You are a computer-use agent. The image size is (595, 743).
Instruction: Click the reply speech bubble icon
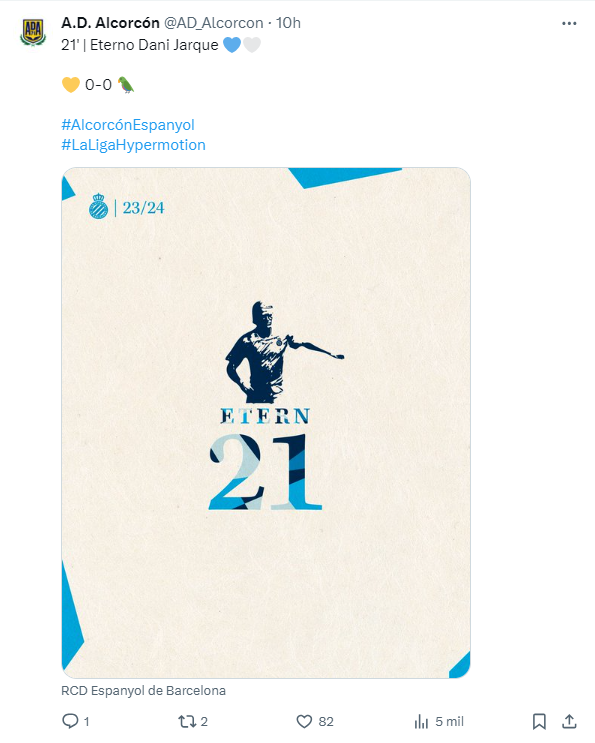[70, 721]
